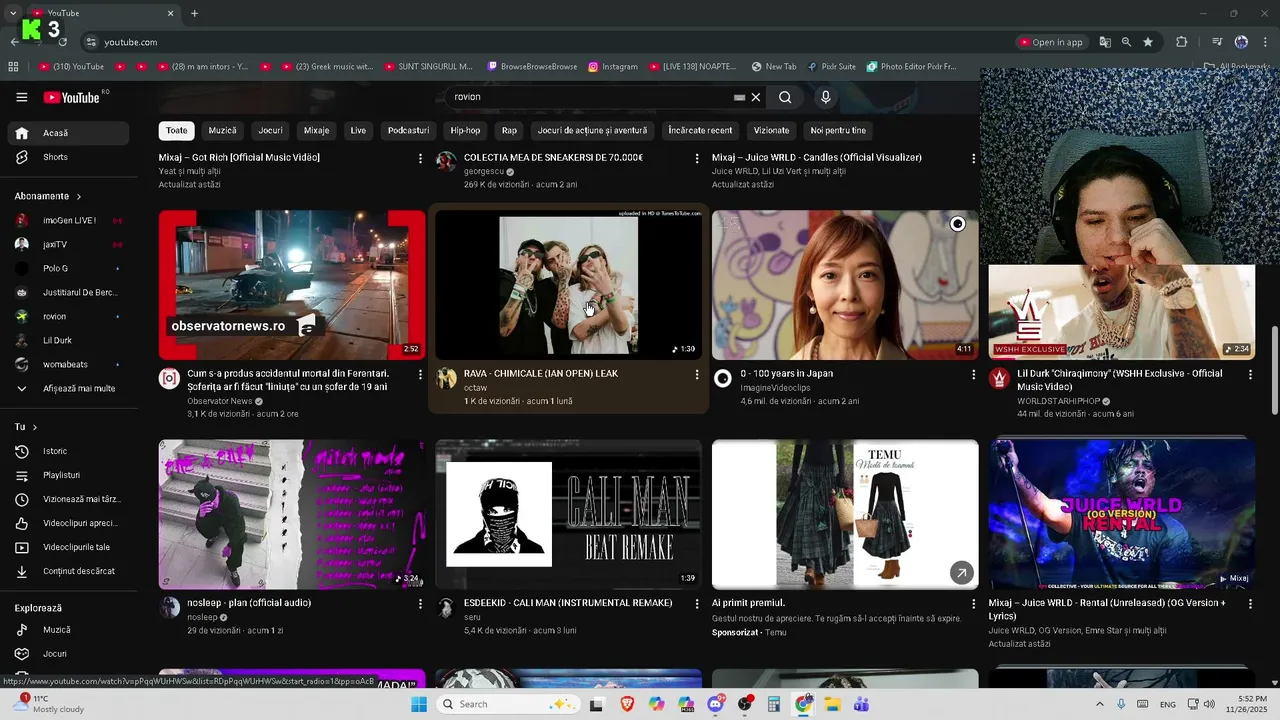Open the Temu ad arrow button
The image size is (1280, 720).
coord(961,573)
